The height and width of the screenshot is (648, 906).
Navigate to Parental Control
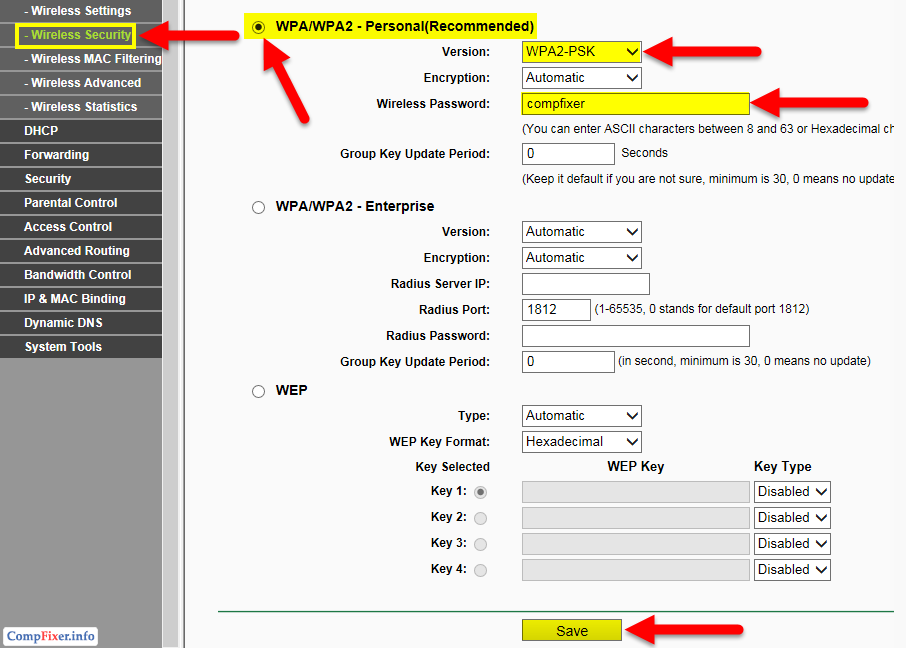70,203
